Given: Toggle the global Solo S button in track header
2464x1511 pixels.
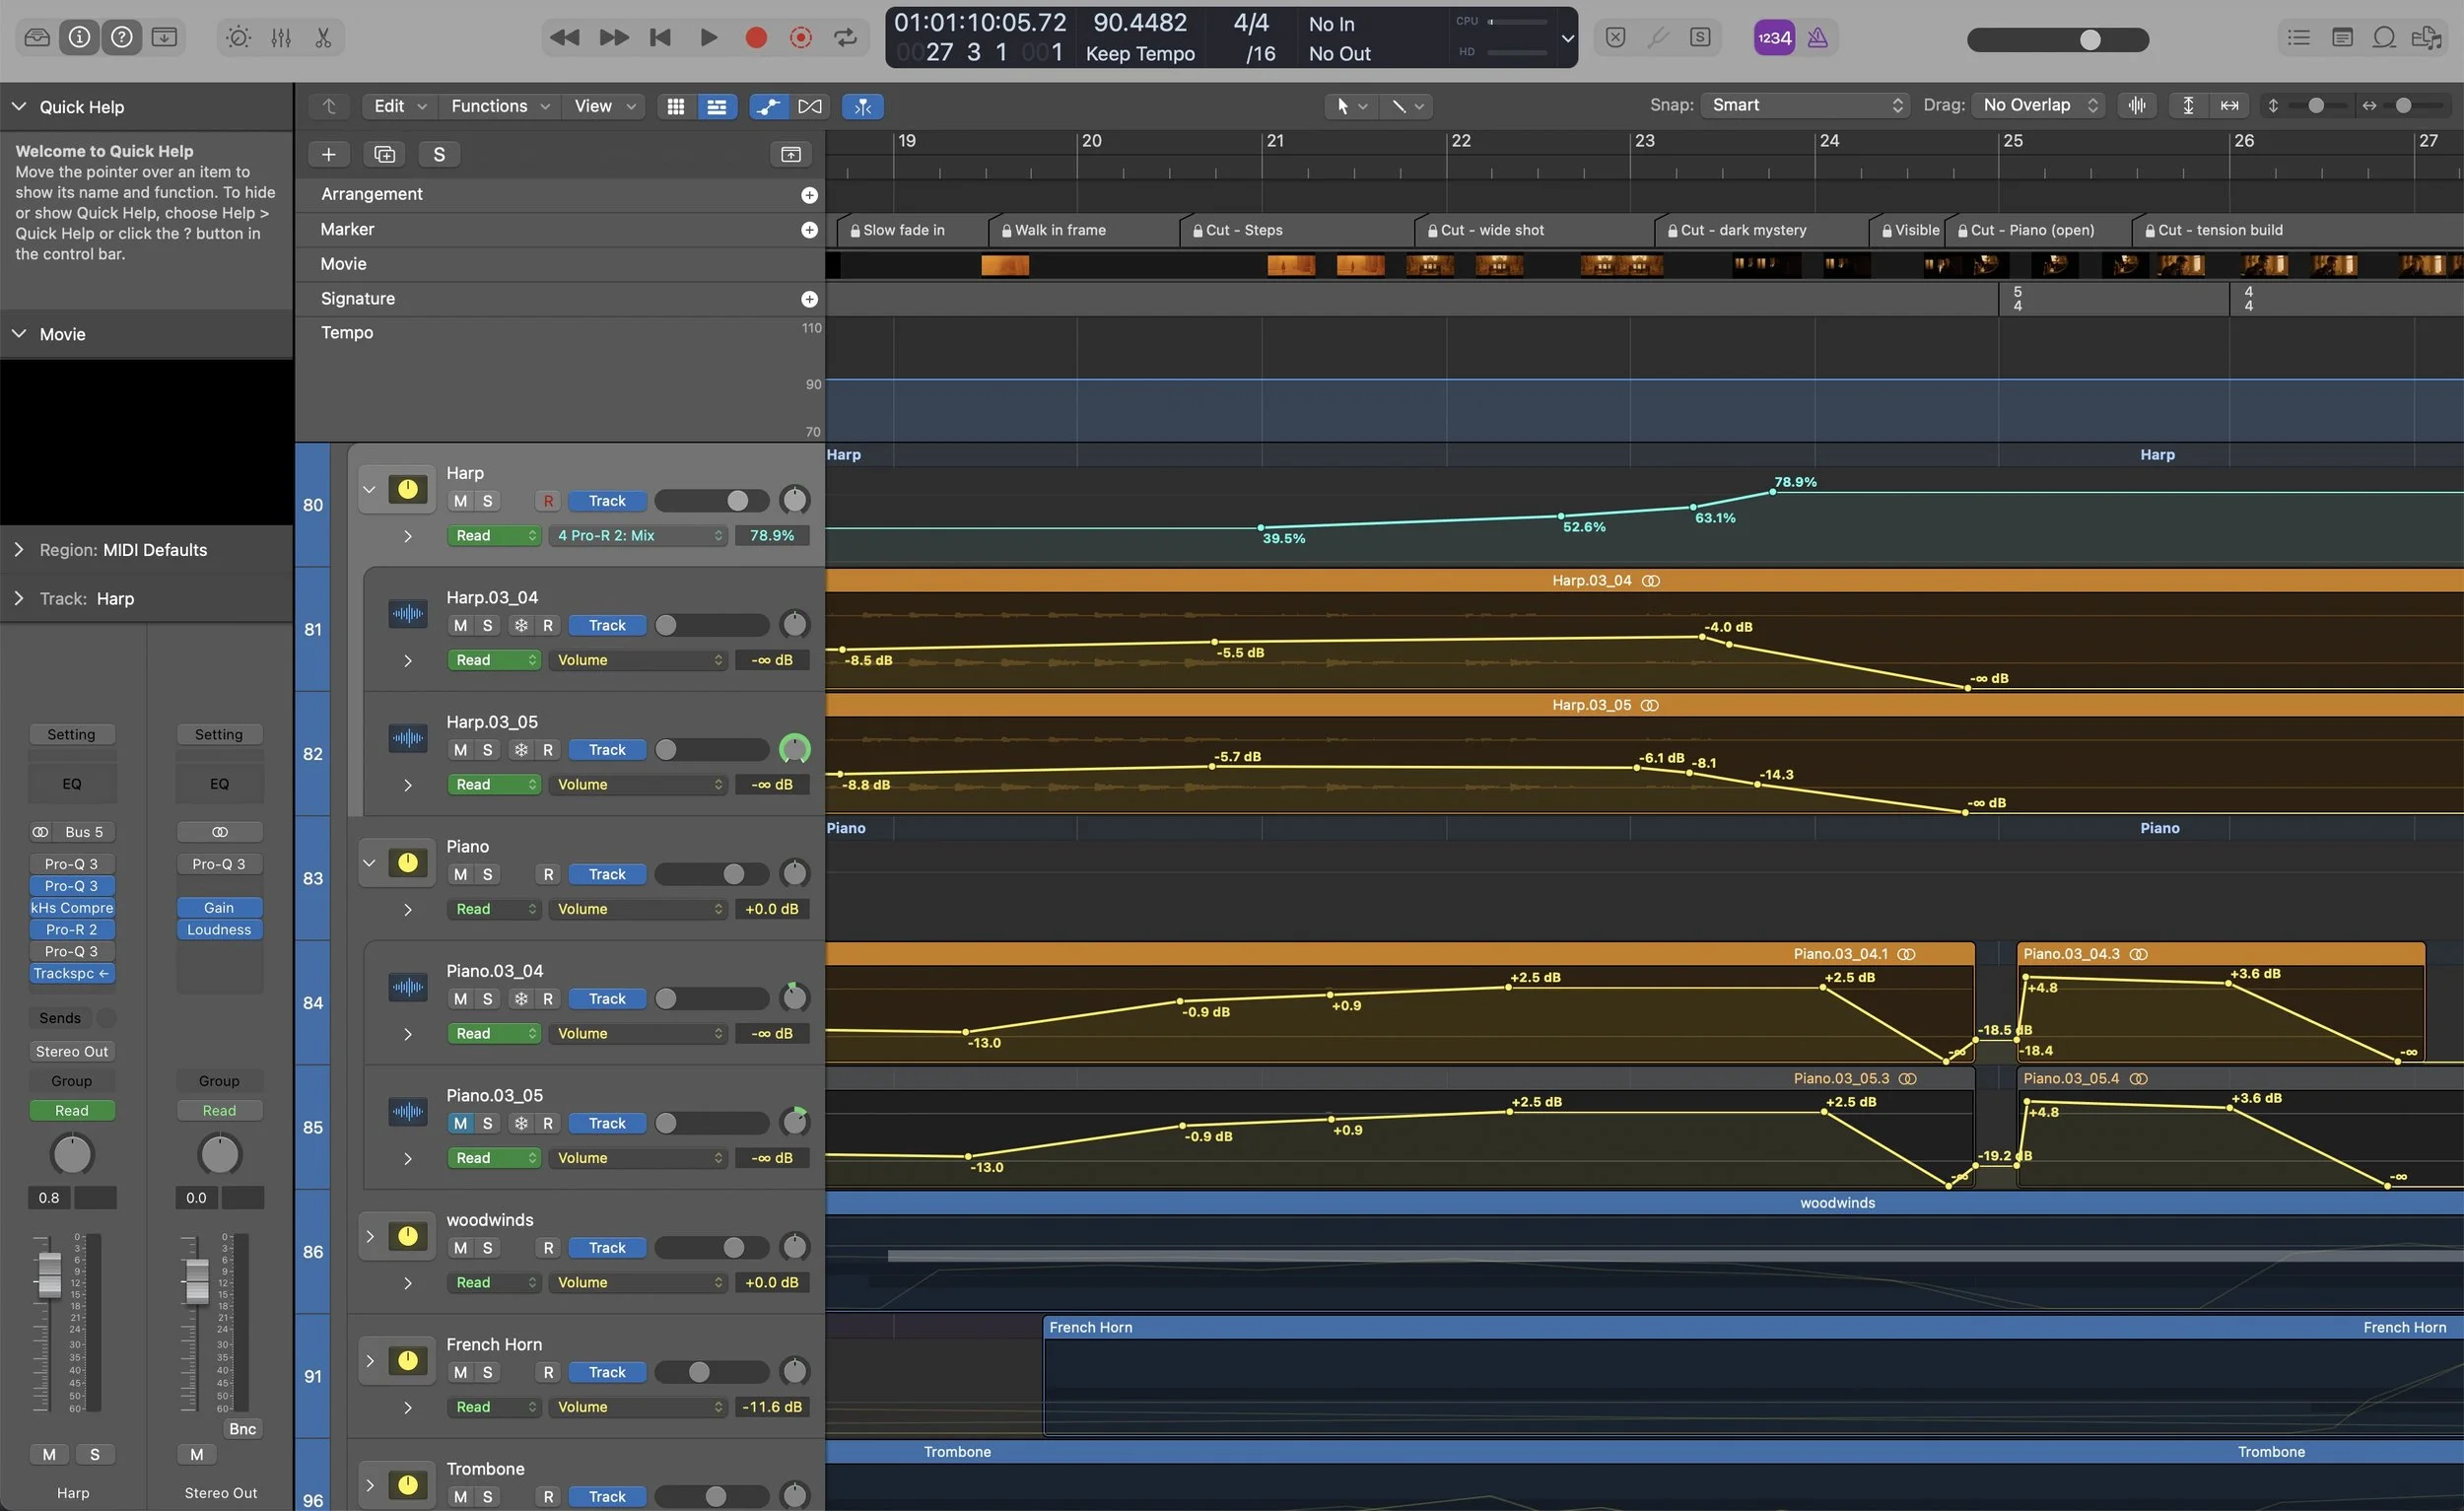Looking at the screenshot, I should [x=439, y=154].
